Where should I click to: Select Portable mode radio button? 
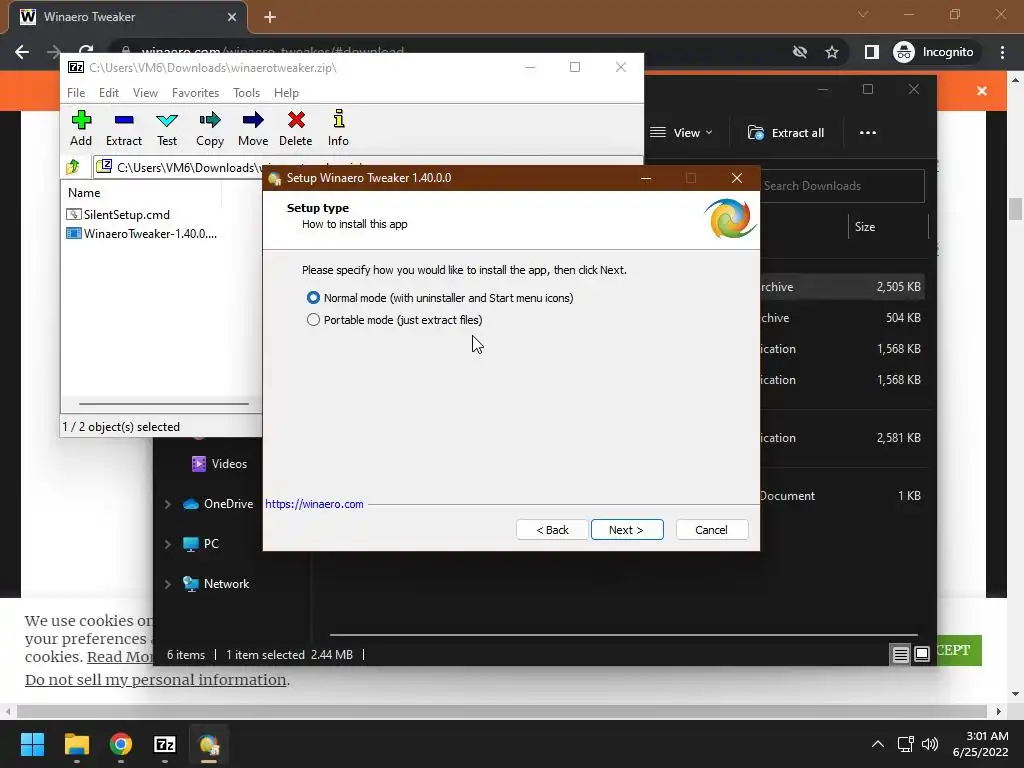[313, 320]
